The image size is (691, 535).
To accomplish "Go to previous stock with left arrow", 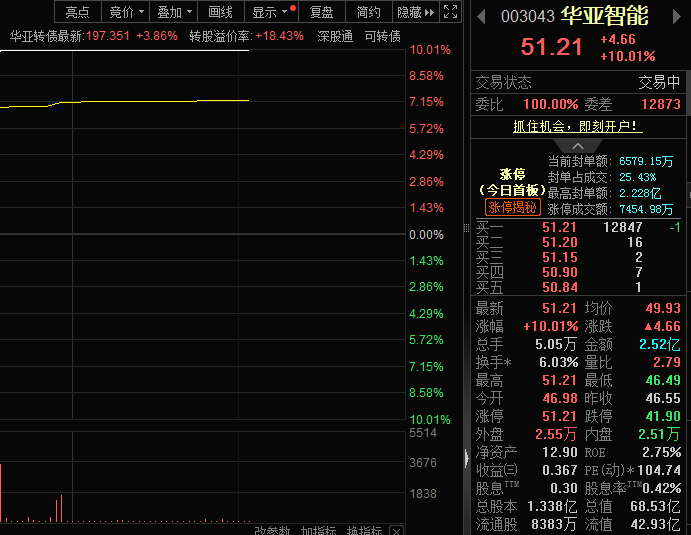I will [481, 17].
